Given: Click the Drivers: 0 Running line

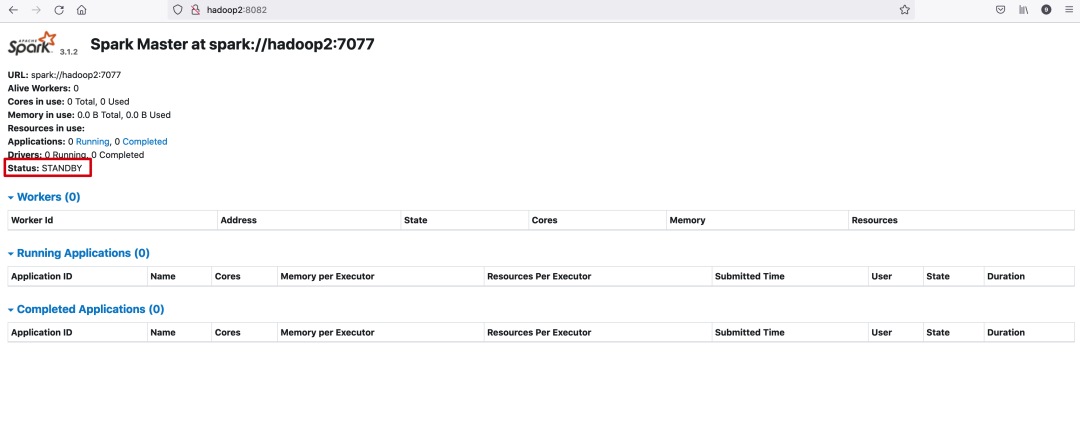Looking at the screenshot, I should click(76, 155).
